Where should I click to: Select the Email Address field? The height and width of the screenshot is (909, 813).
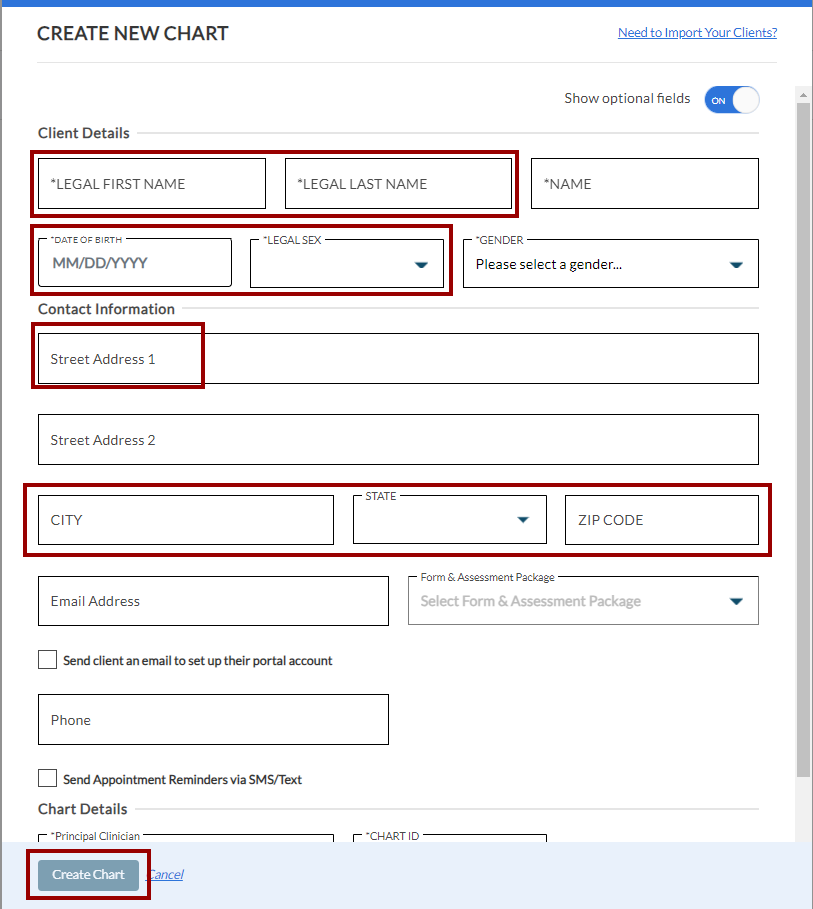coord(213,601)
